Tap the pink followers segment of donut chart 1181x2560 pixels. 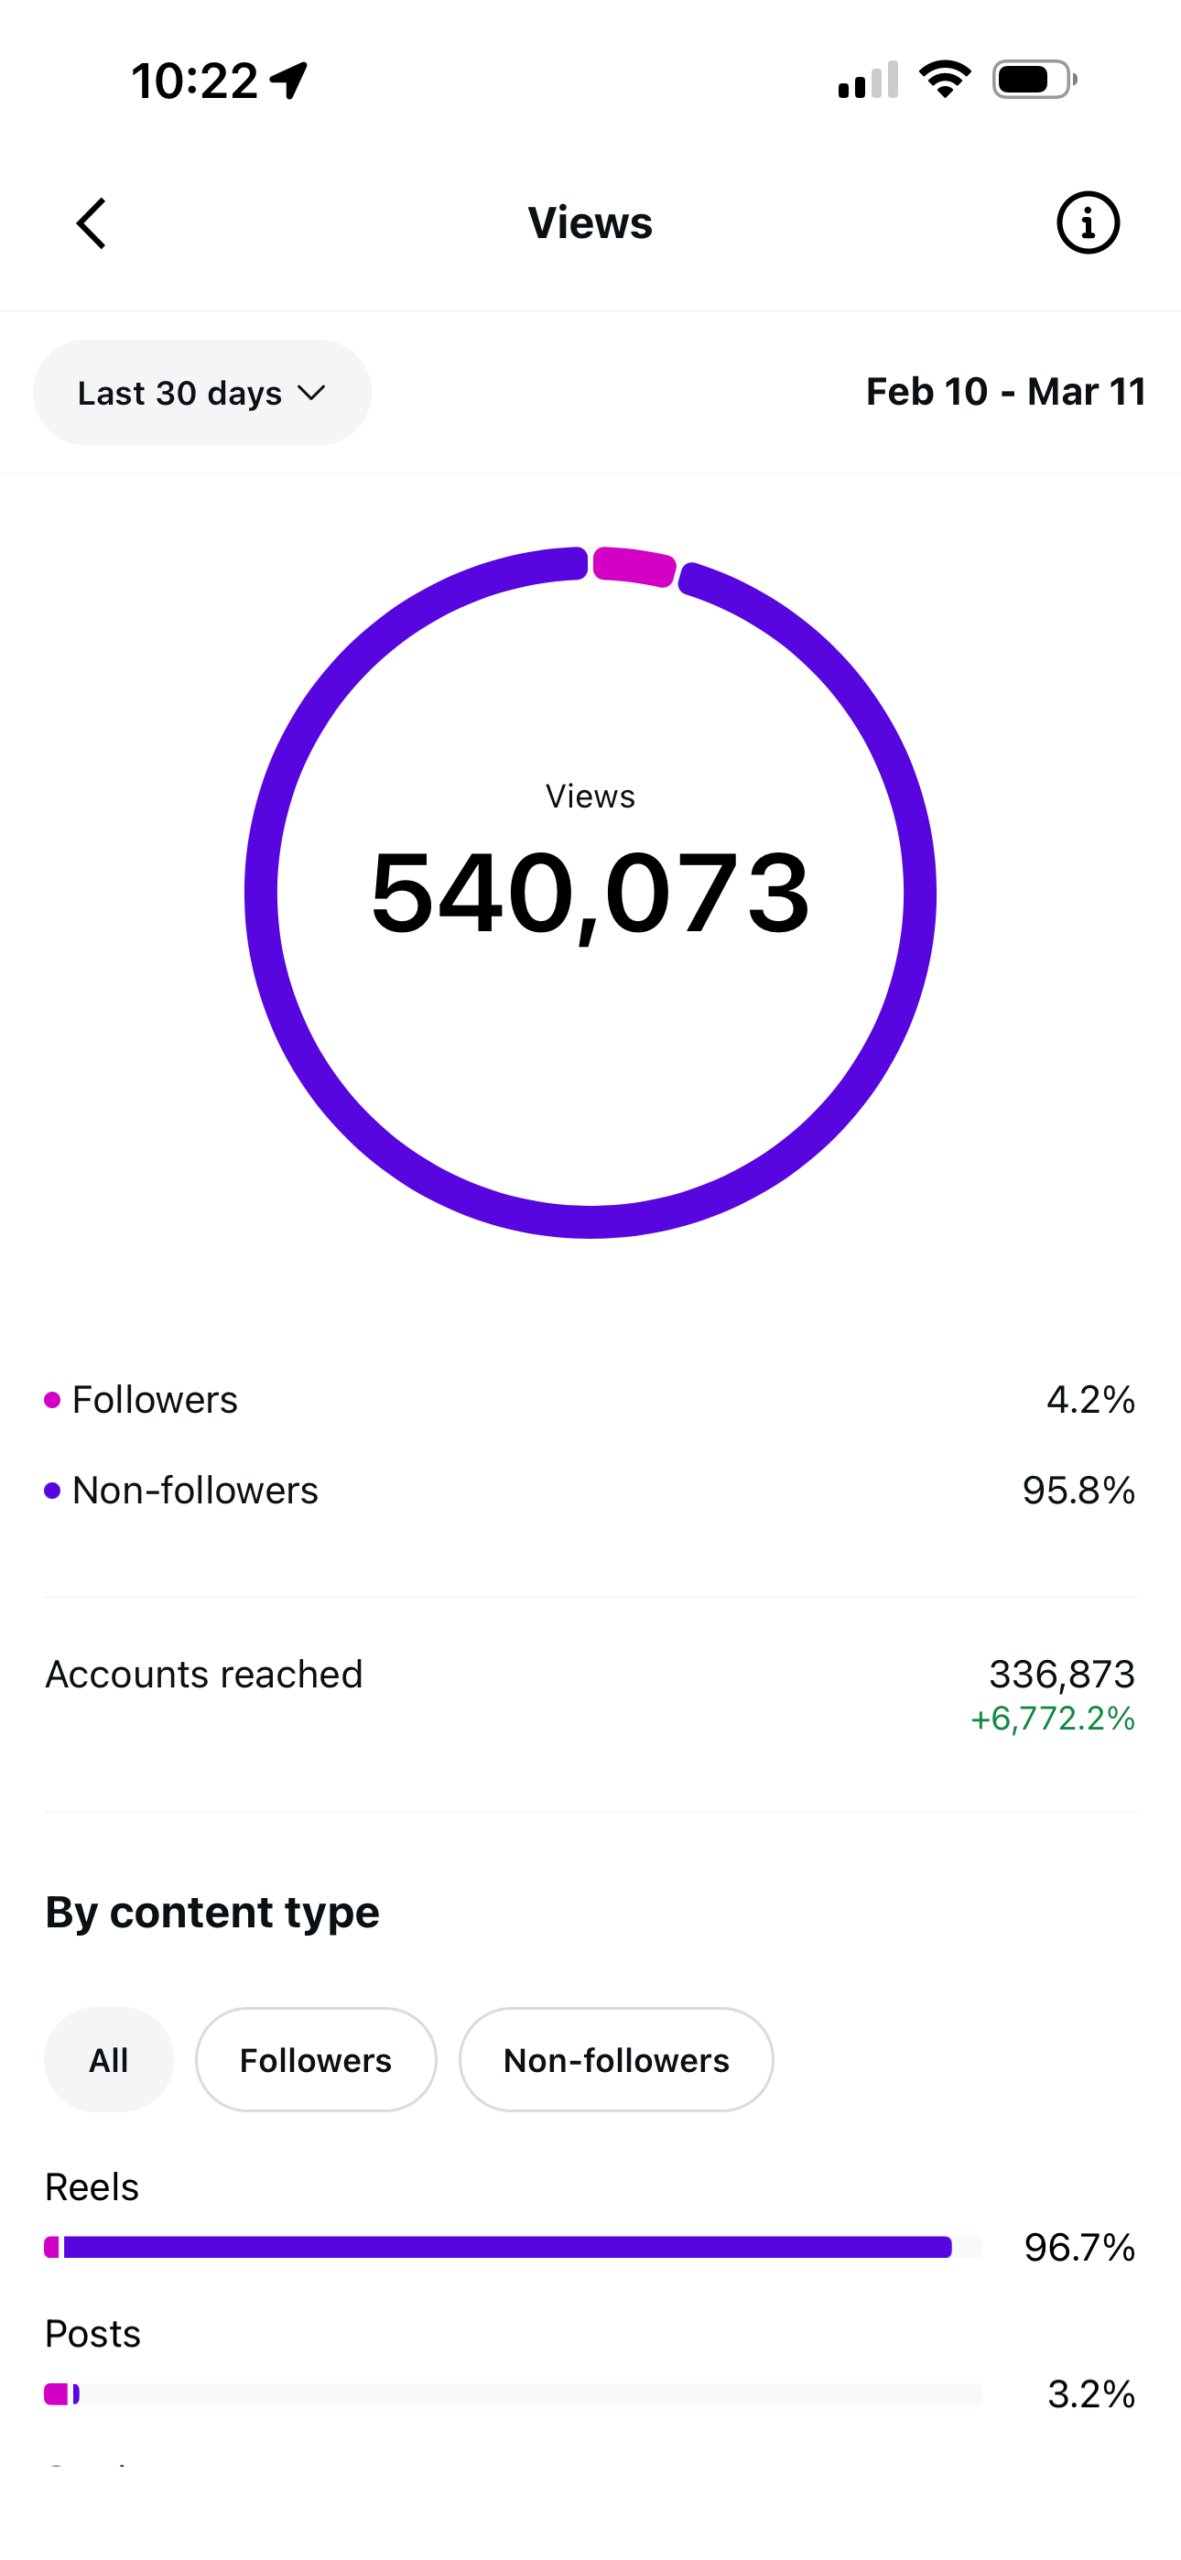click(x=634, y=566)
